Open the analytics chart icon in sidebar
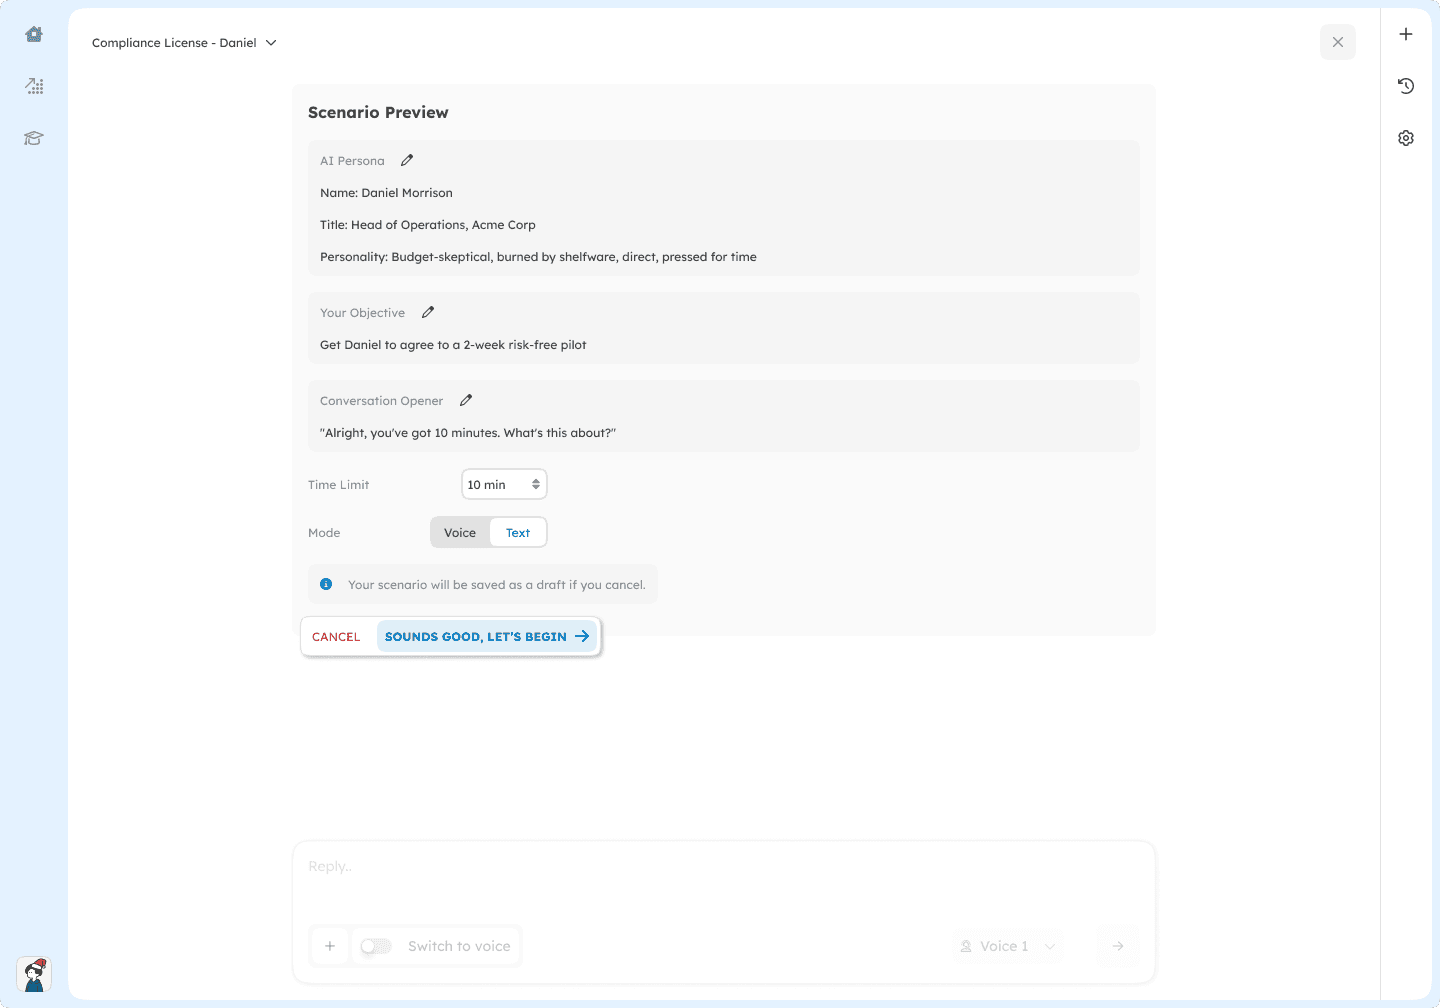The height and width of the screenshot is (1008, 1440). coord(34,86)
